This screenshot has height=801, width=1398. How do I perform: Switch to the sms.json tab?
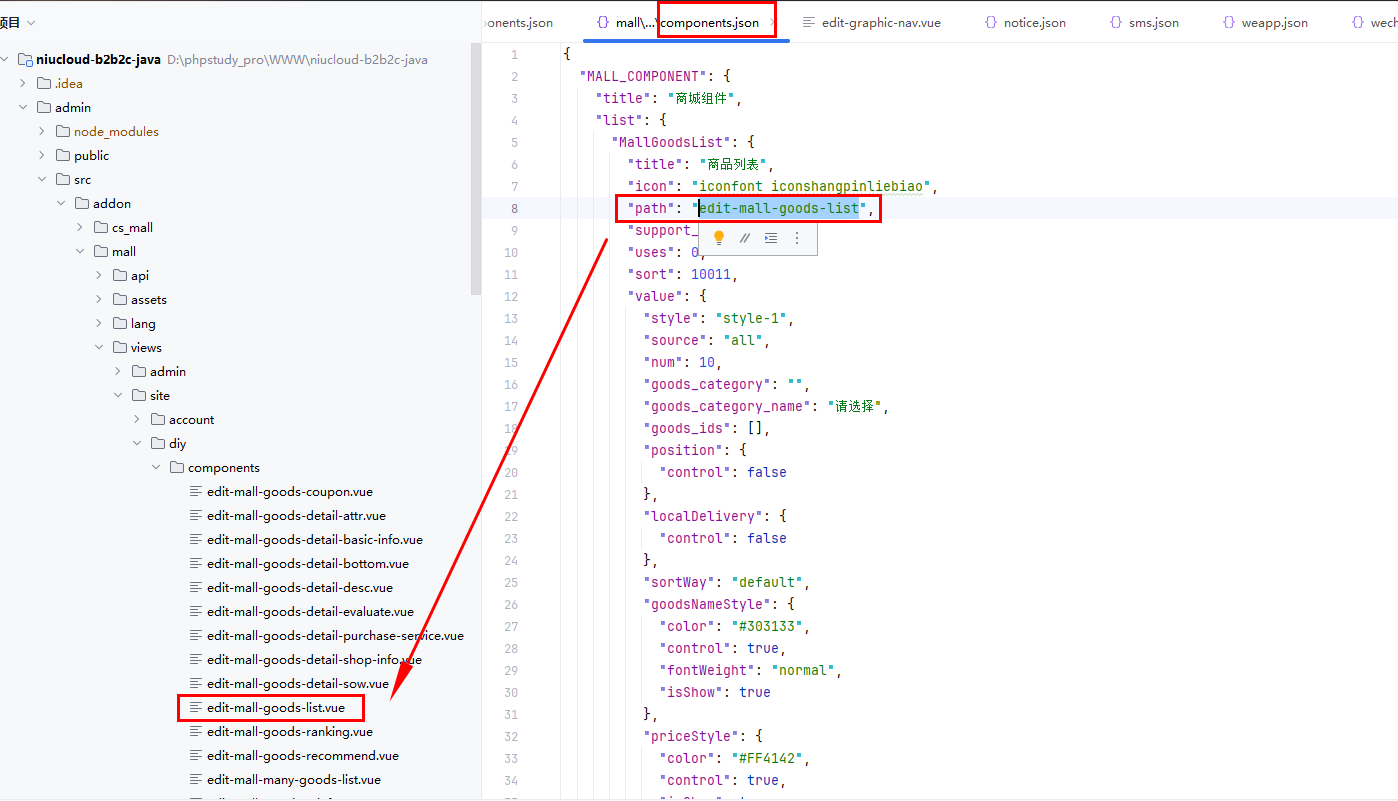1153,22
